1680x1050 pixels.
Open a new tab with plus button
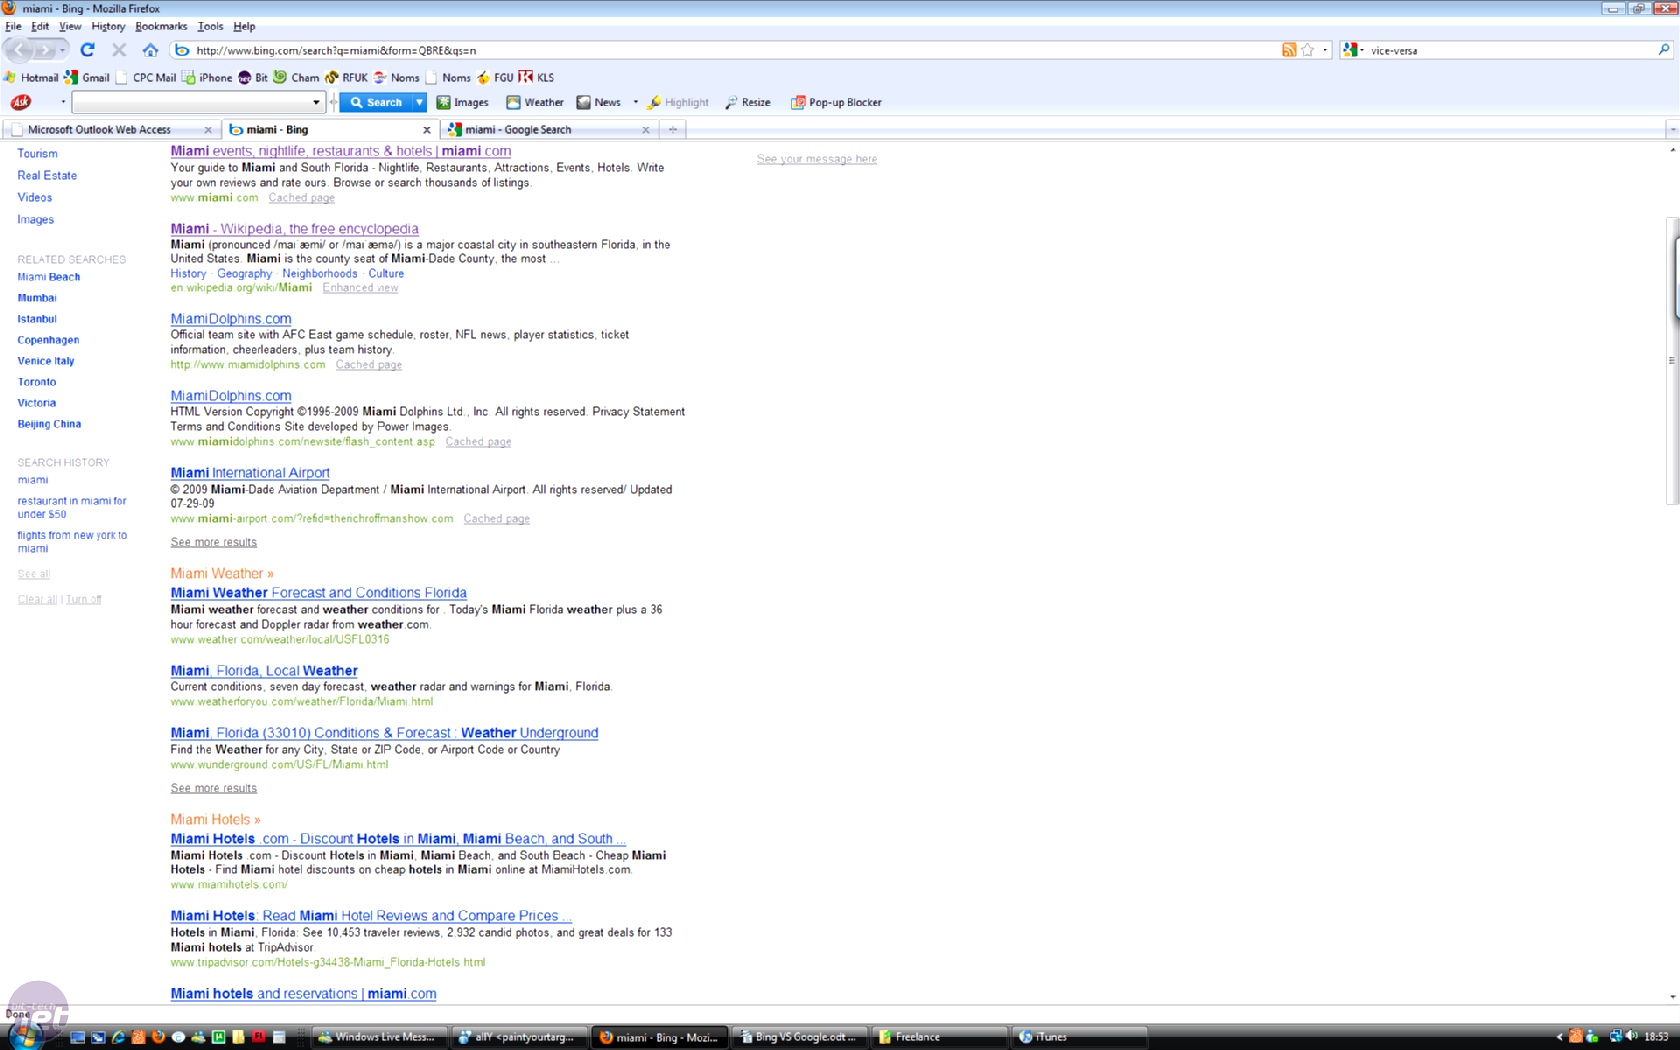tap(673, 130)
